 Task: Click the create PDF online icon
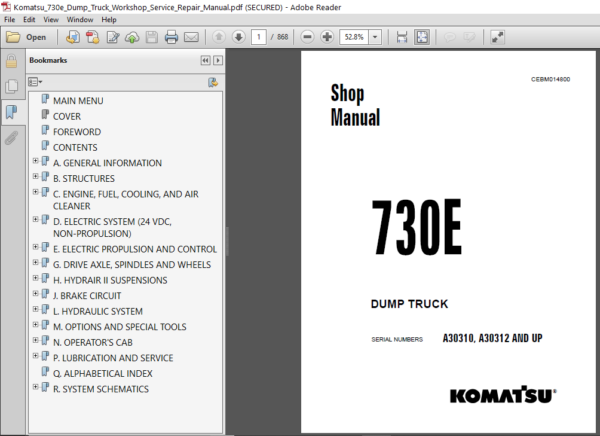click(73, 37)
